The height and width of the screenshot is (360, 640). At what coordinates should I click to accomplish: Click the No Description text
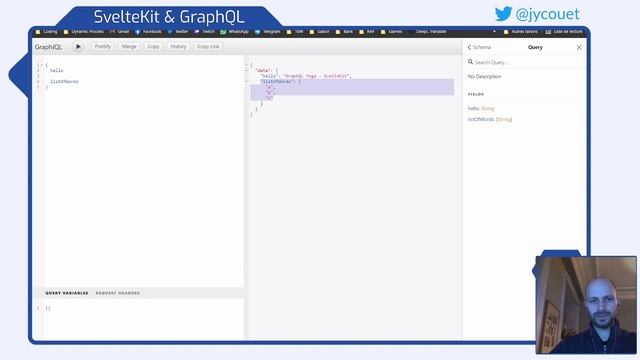click(484, 77)
